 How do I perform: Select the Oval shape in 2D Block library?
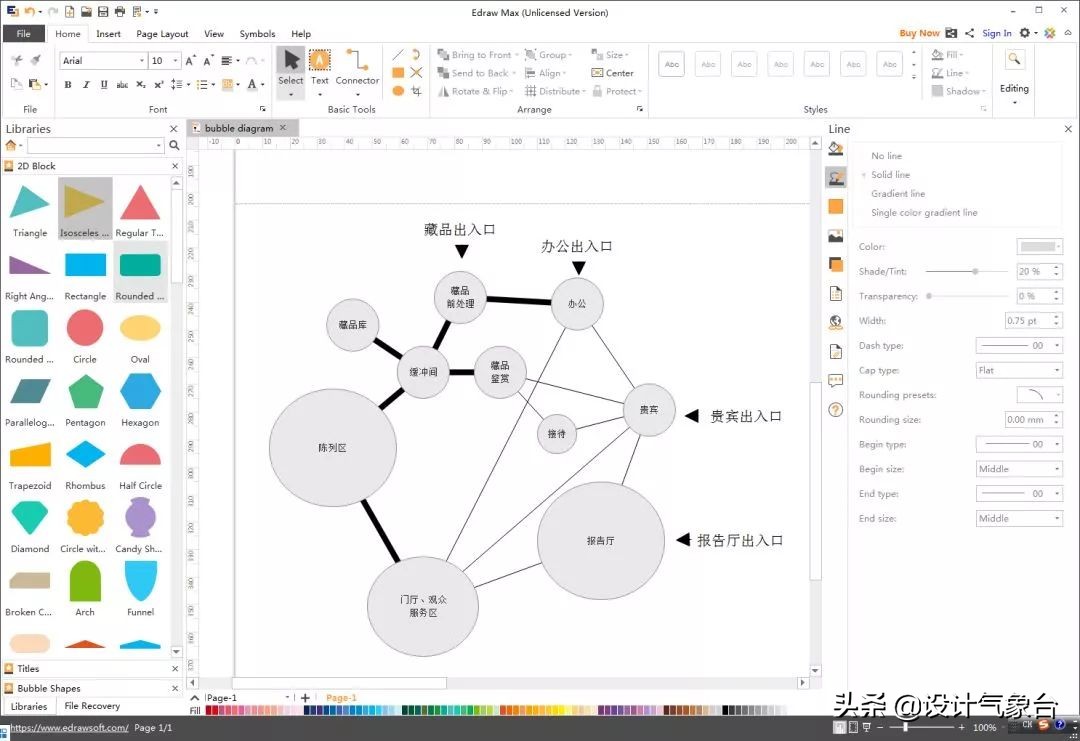[140, 330]
